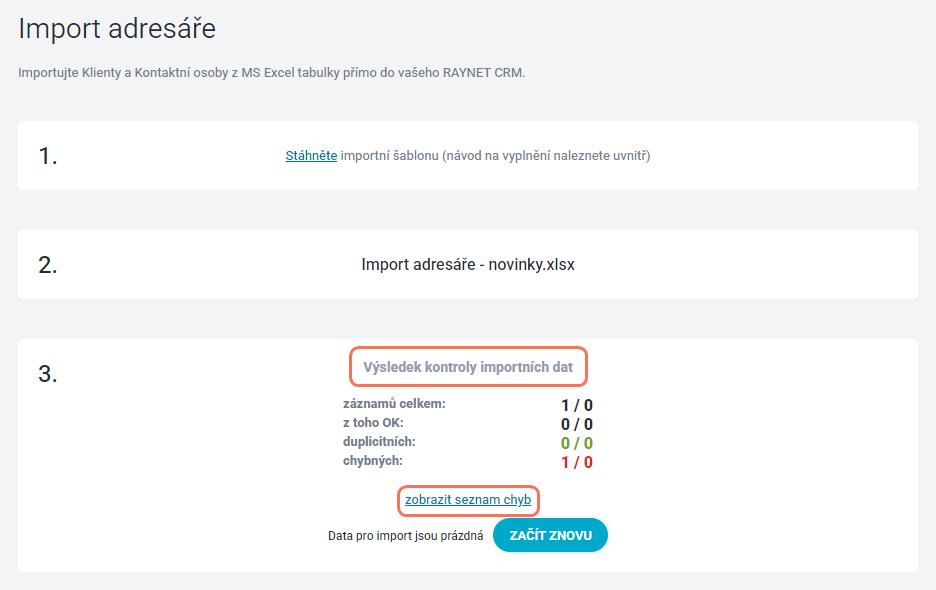This screenshot has height=590, width=936.
Task: Click the z toho OK value 0 / 0
Action: (577, 424)
